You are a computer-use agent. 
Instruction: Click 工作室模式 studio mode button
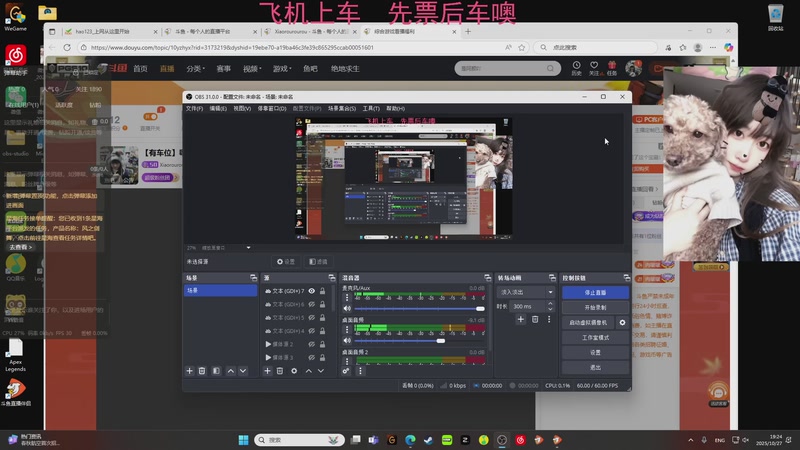pyautogui.click(x=595, y=337)
